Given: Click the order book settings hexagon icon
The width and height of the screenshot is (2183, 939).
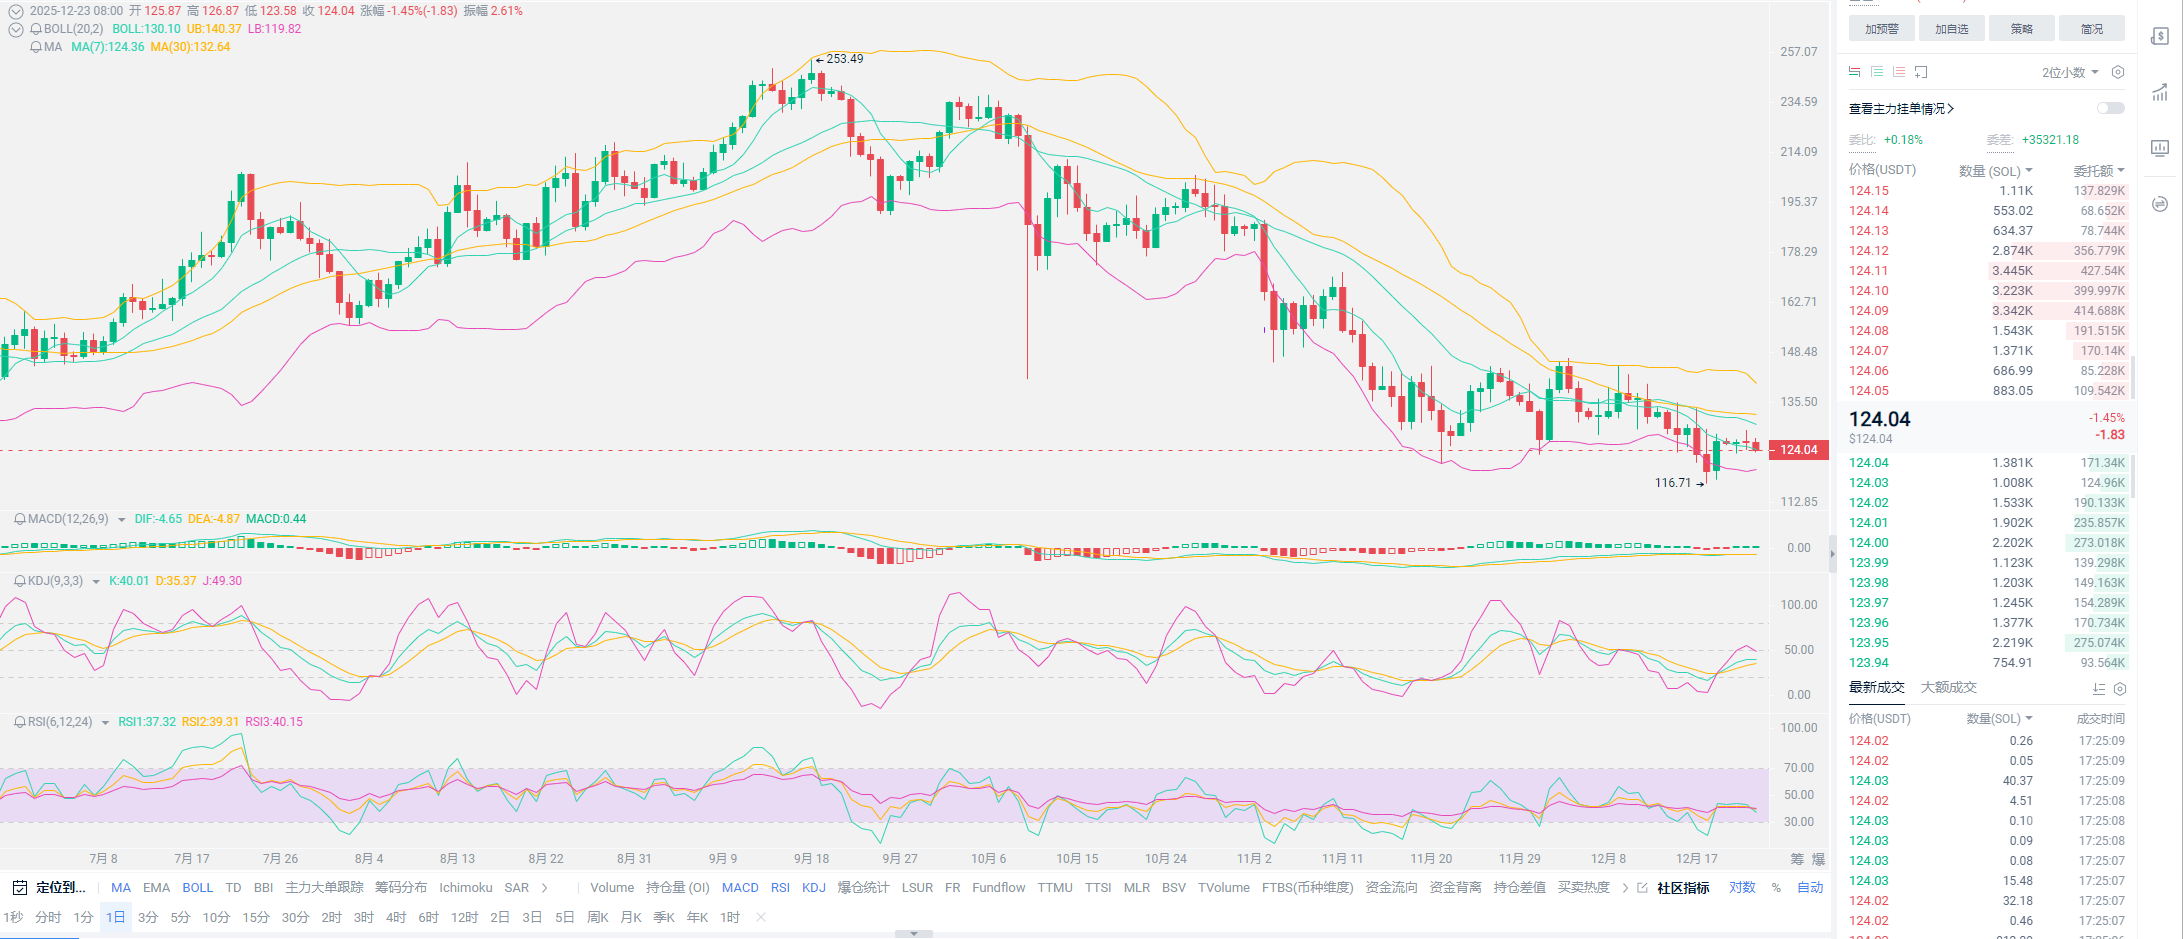Looking at the screenshot, I should 2118,72.
